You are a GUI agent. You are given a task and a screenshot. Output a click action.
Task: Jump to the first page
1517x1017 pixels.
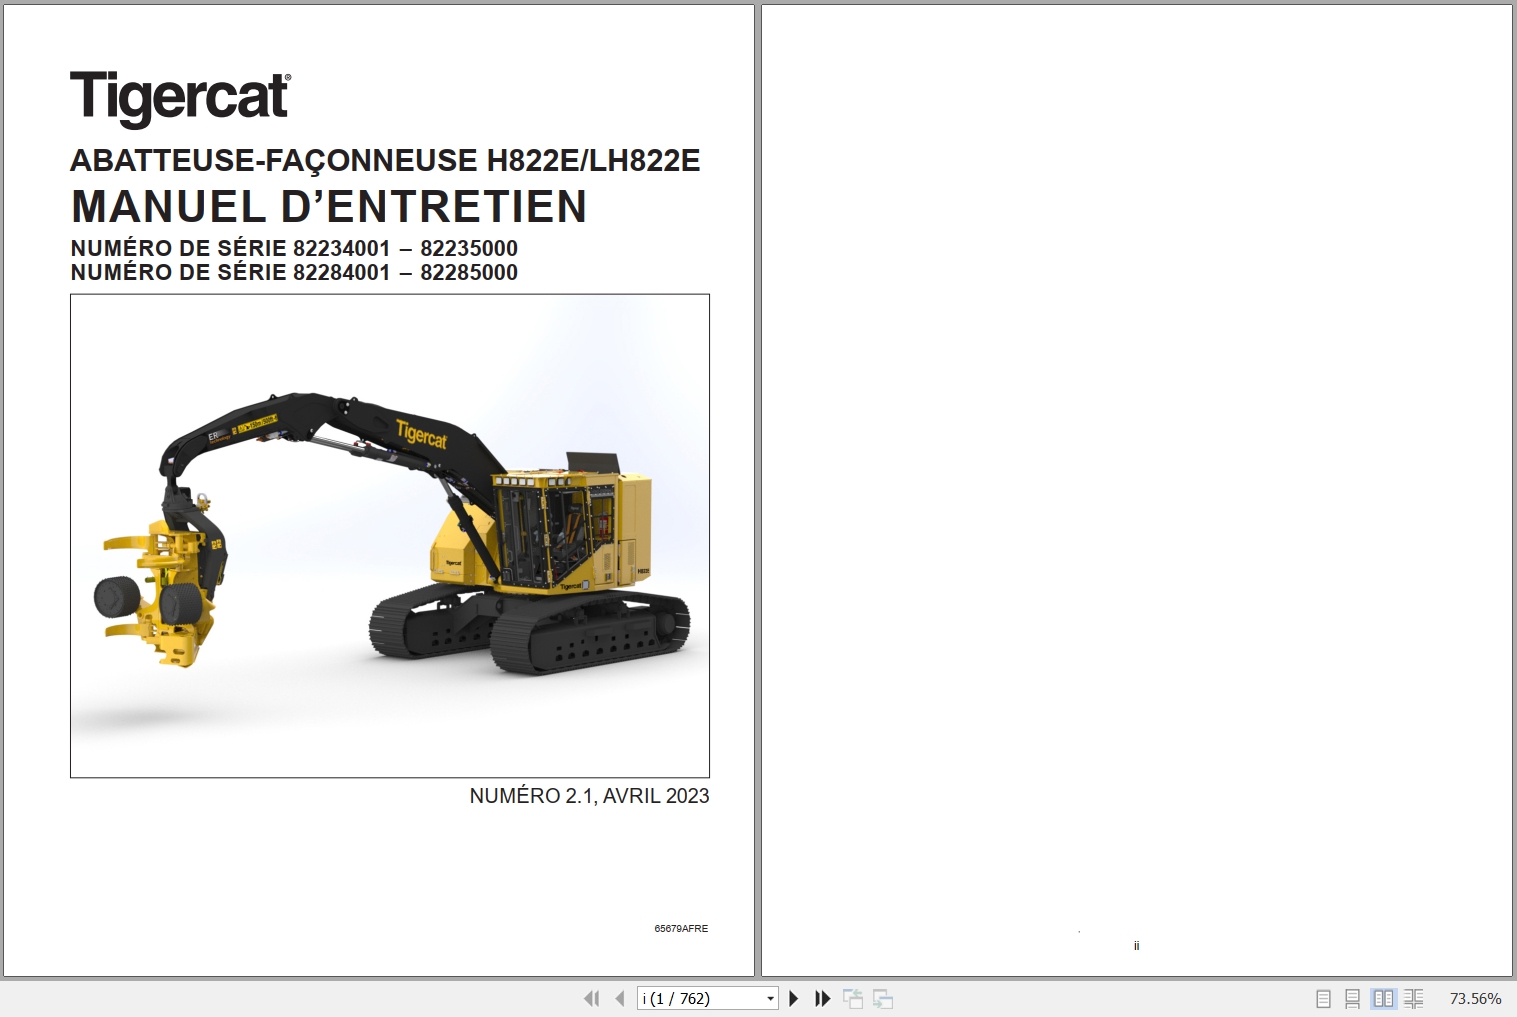click(592, 998)
